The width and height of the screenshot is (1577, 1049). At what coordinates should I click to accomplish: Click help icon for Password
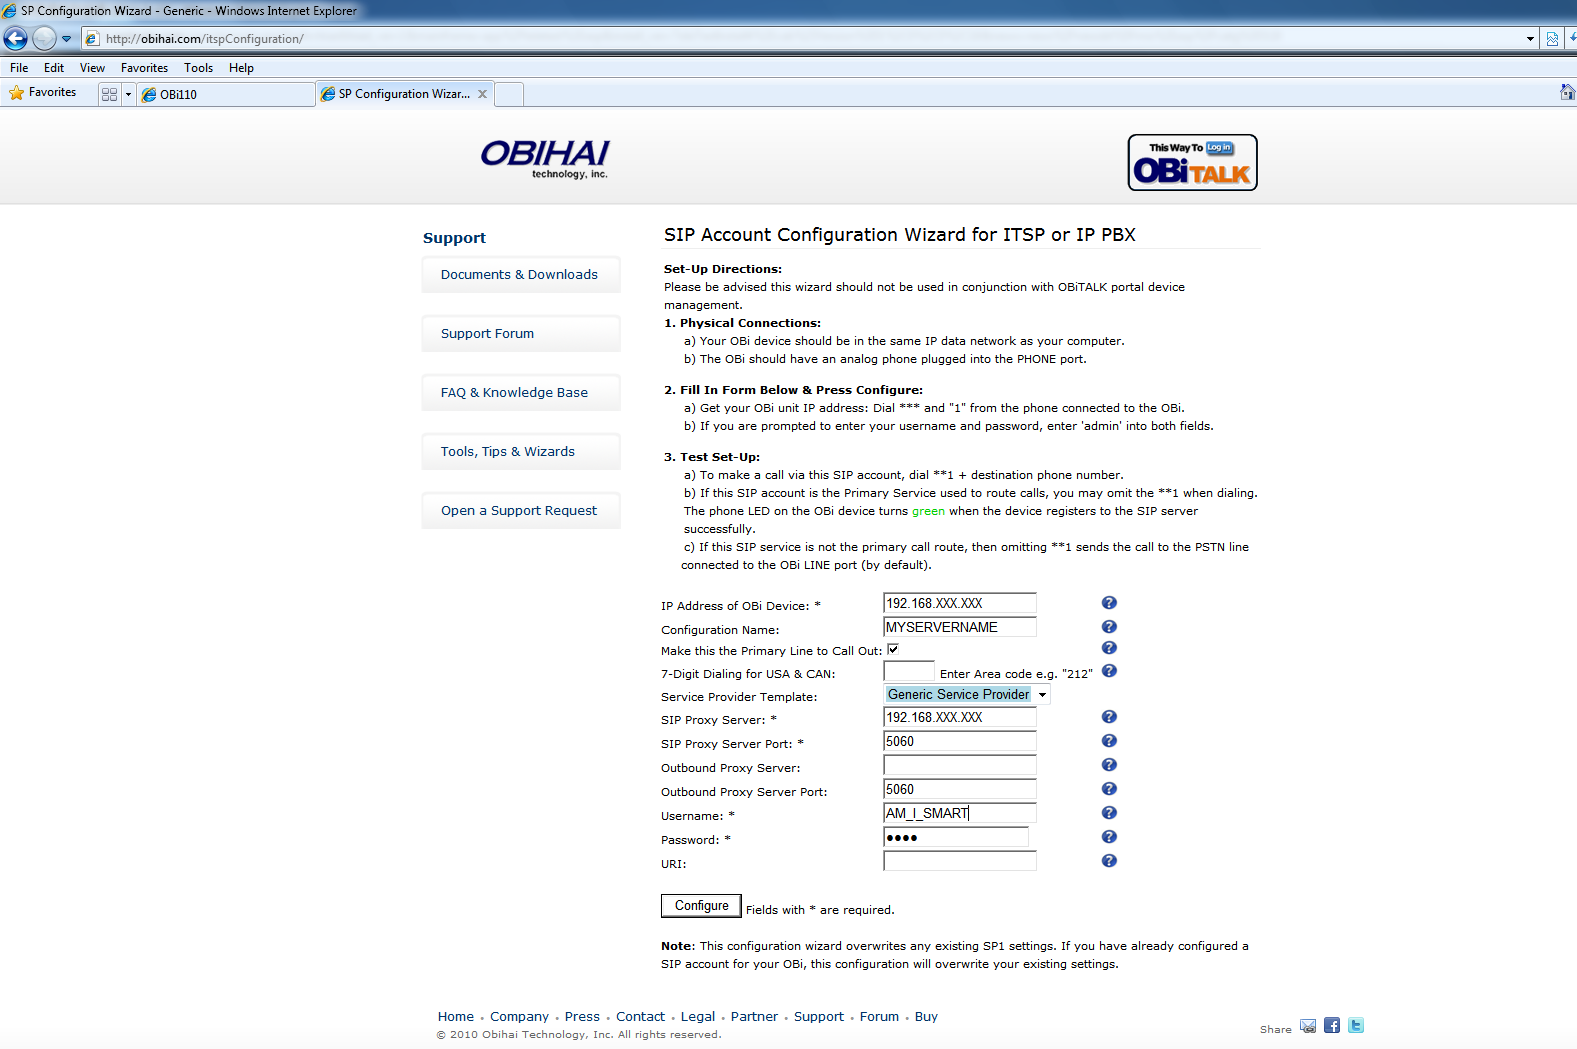(1109, 837)
